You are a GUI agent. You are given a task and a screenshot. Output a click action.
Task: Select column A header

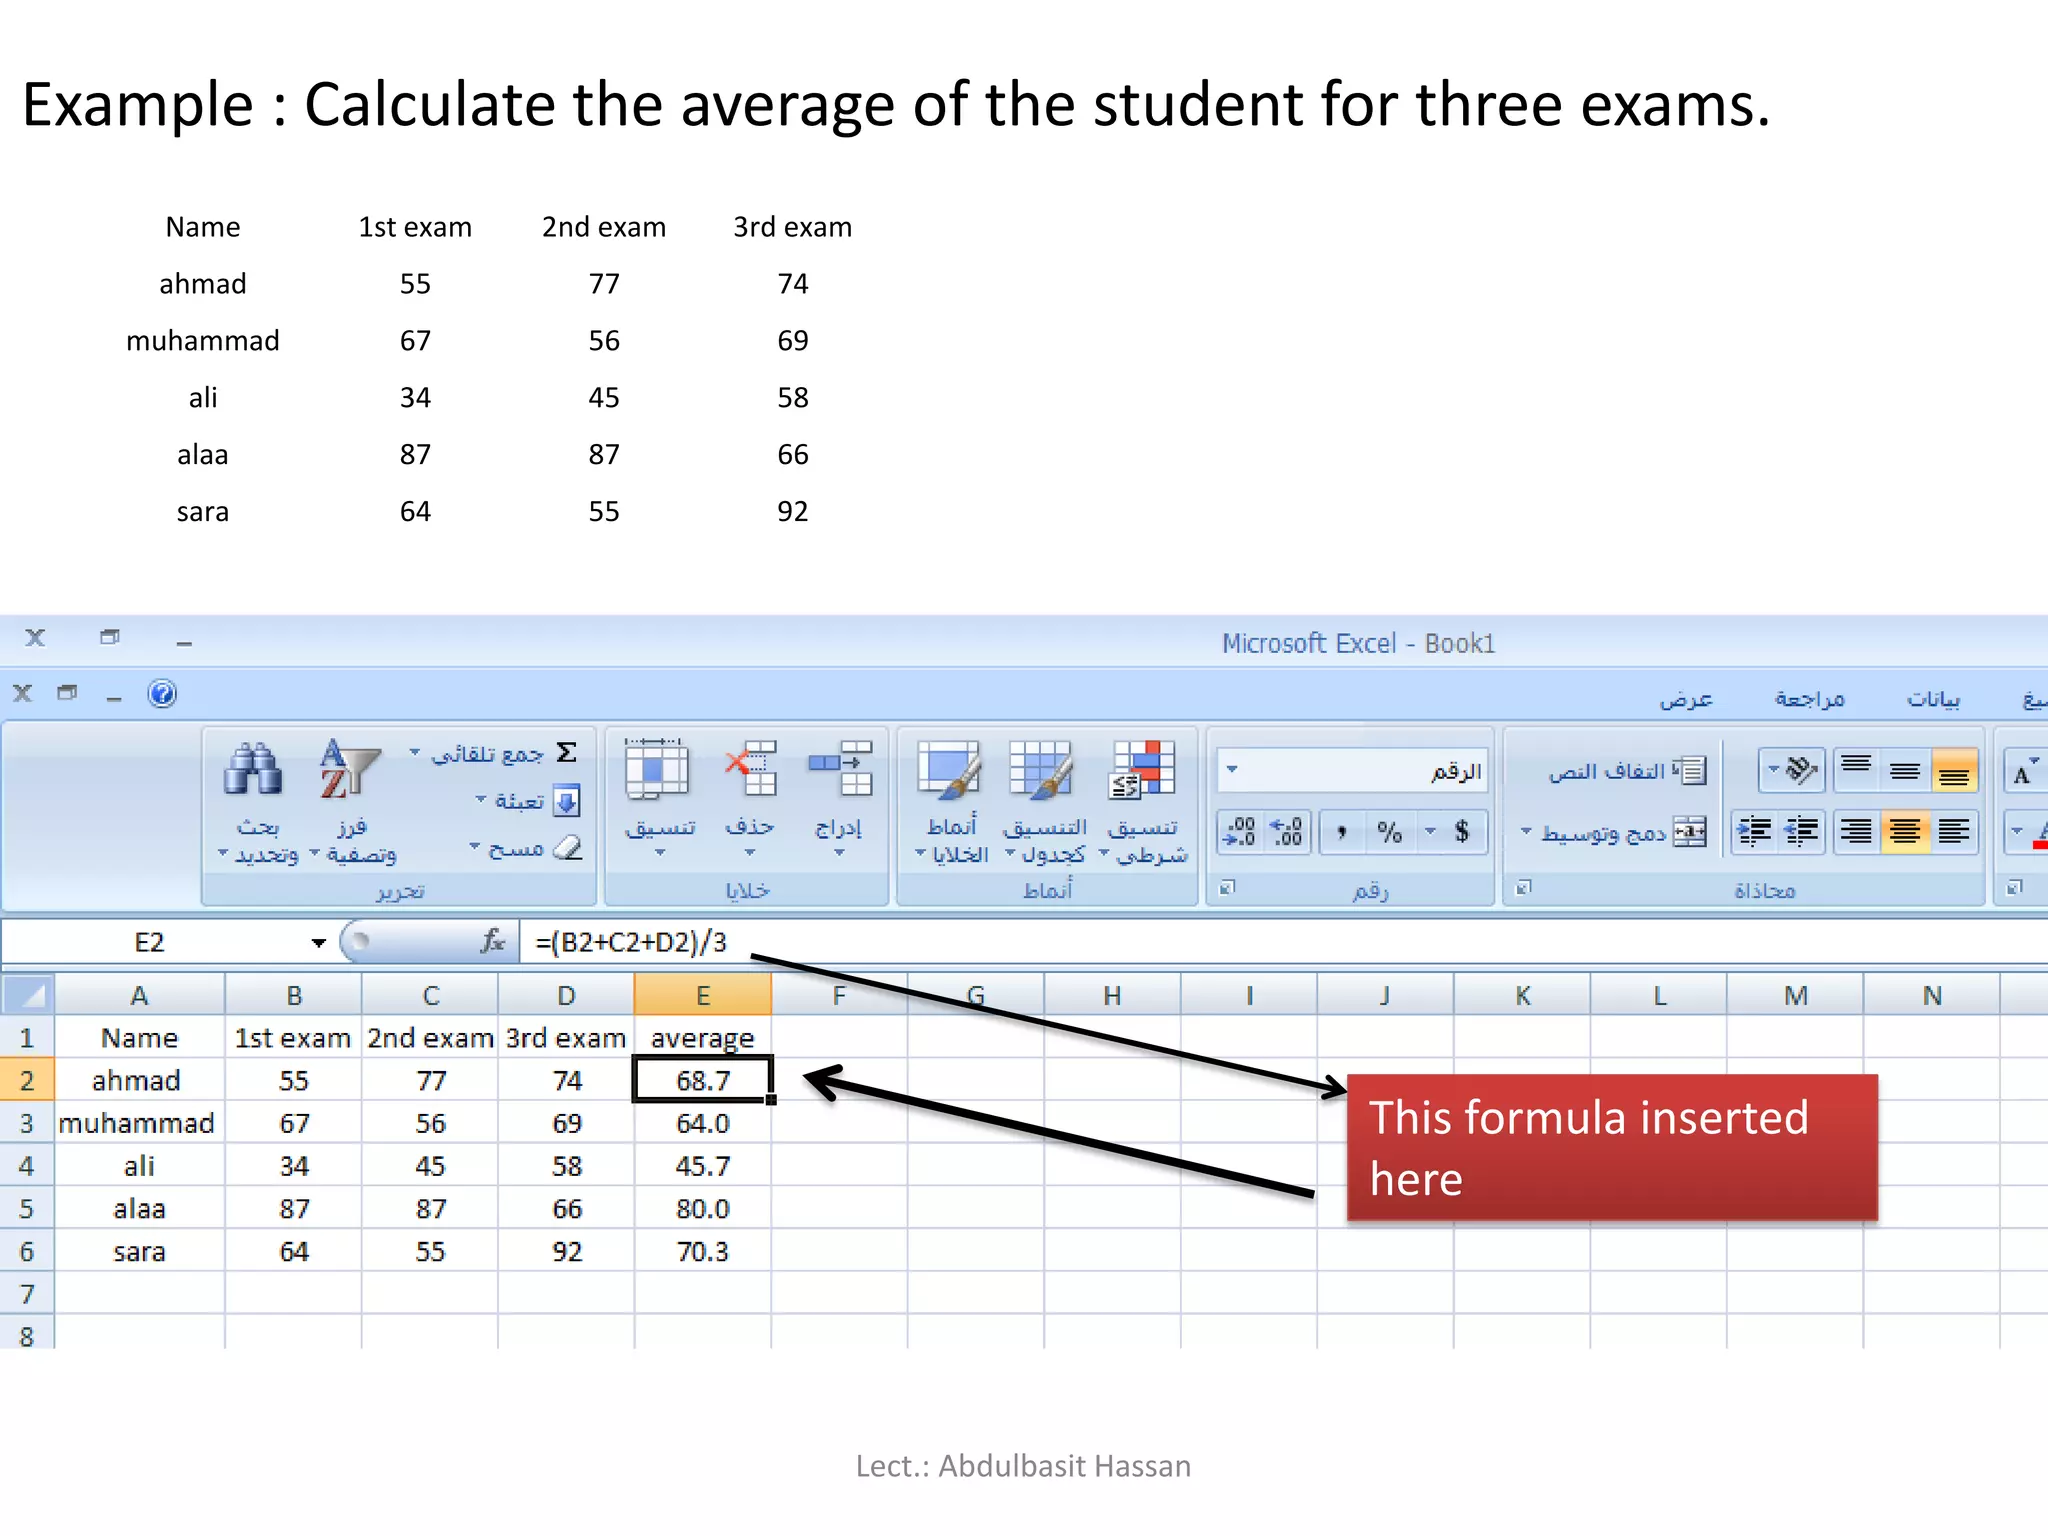(x=139, y=995)
